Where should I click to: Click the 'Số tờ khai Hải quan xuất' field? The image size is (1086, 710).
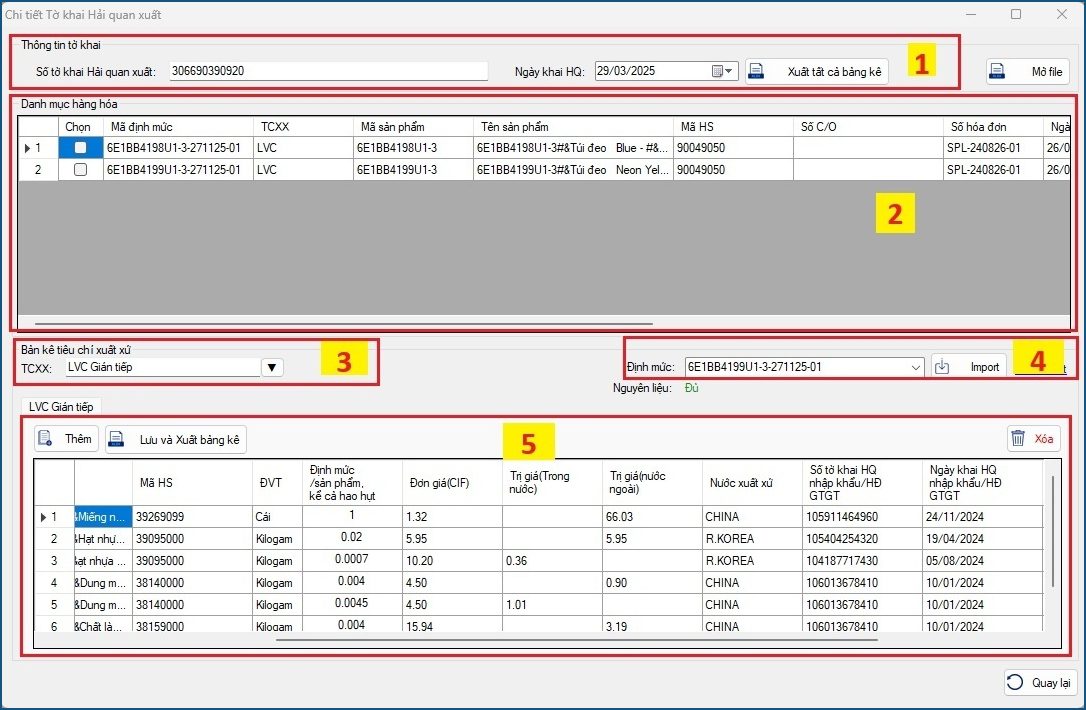pyautogui.click(x=328, y=72)
